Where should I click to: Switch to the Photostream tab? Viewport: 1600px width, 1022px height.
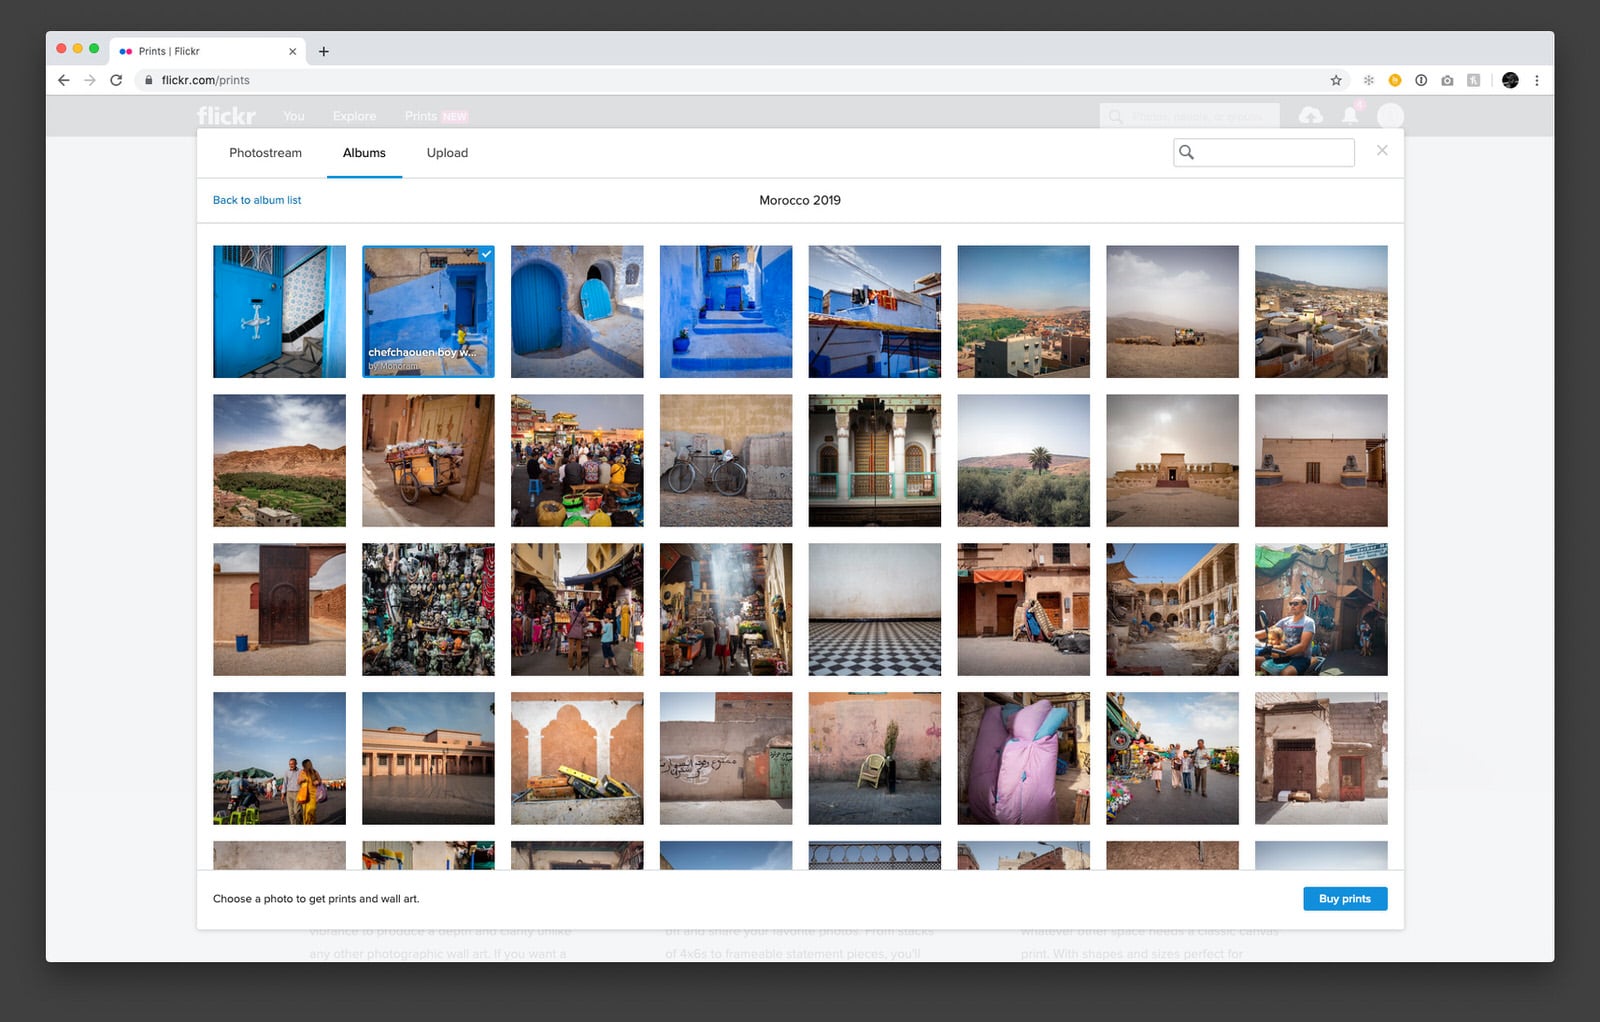(x=265, y=153)
